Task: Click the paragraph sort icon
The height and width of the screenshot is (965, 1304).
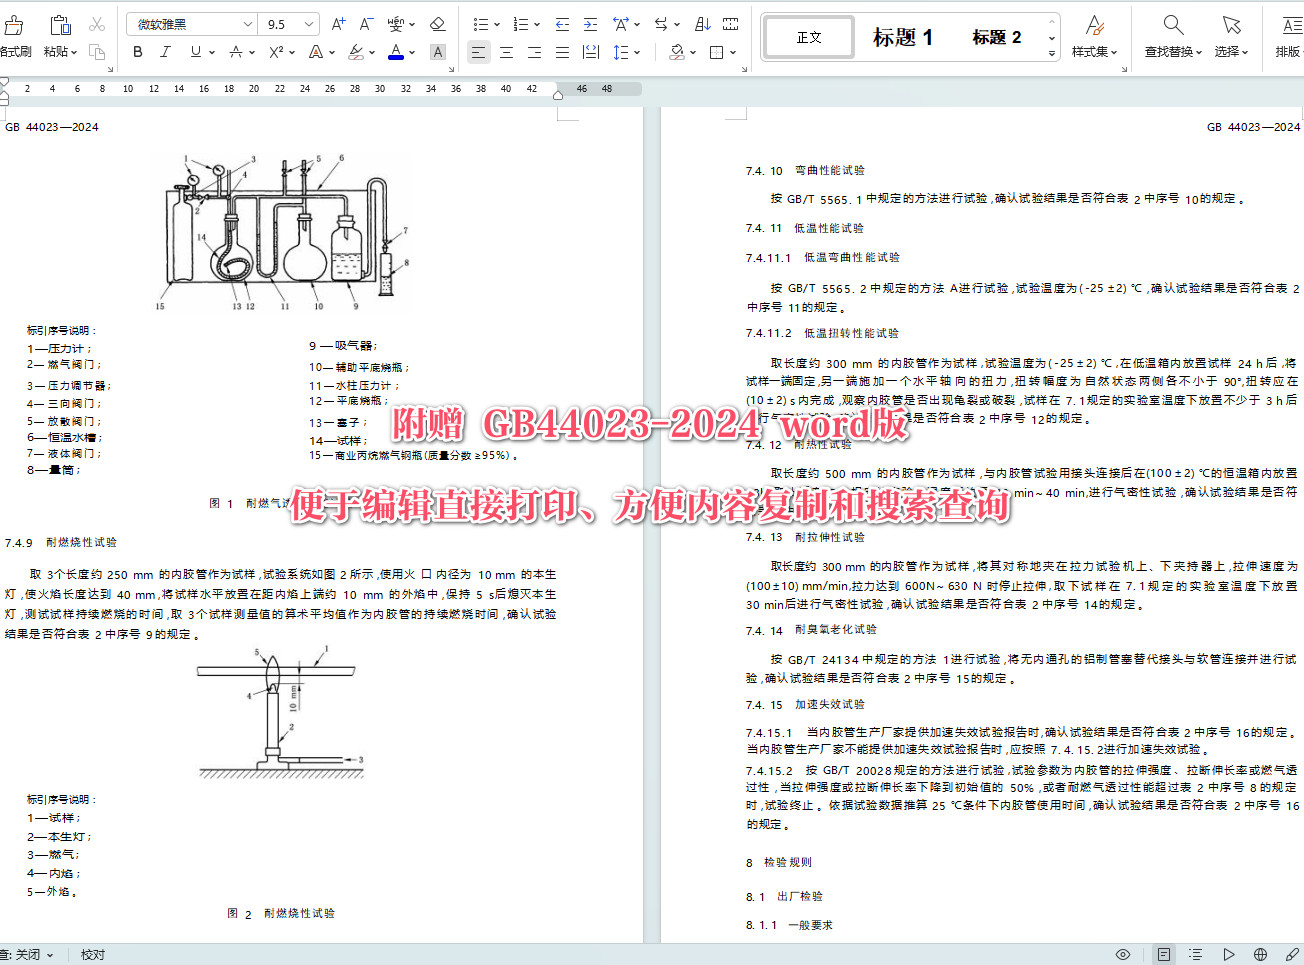Action: pos(703,24)
